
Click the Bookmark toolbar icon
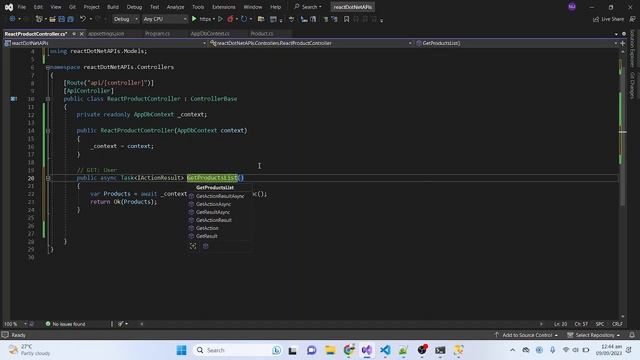point(347,19)
